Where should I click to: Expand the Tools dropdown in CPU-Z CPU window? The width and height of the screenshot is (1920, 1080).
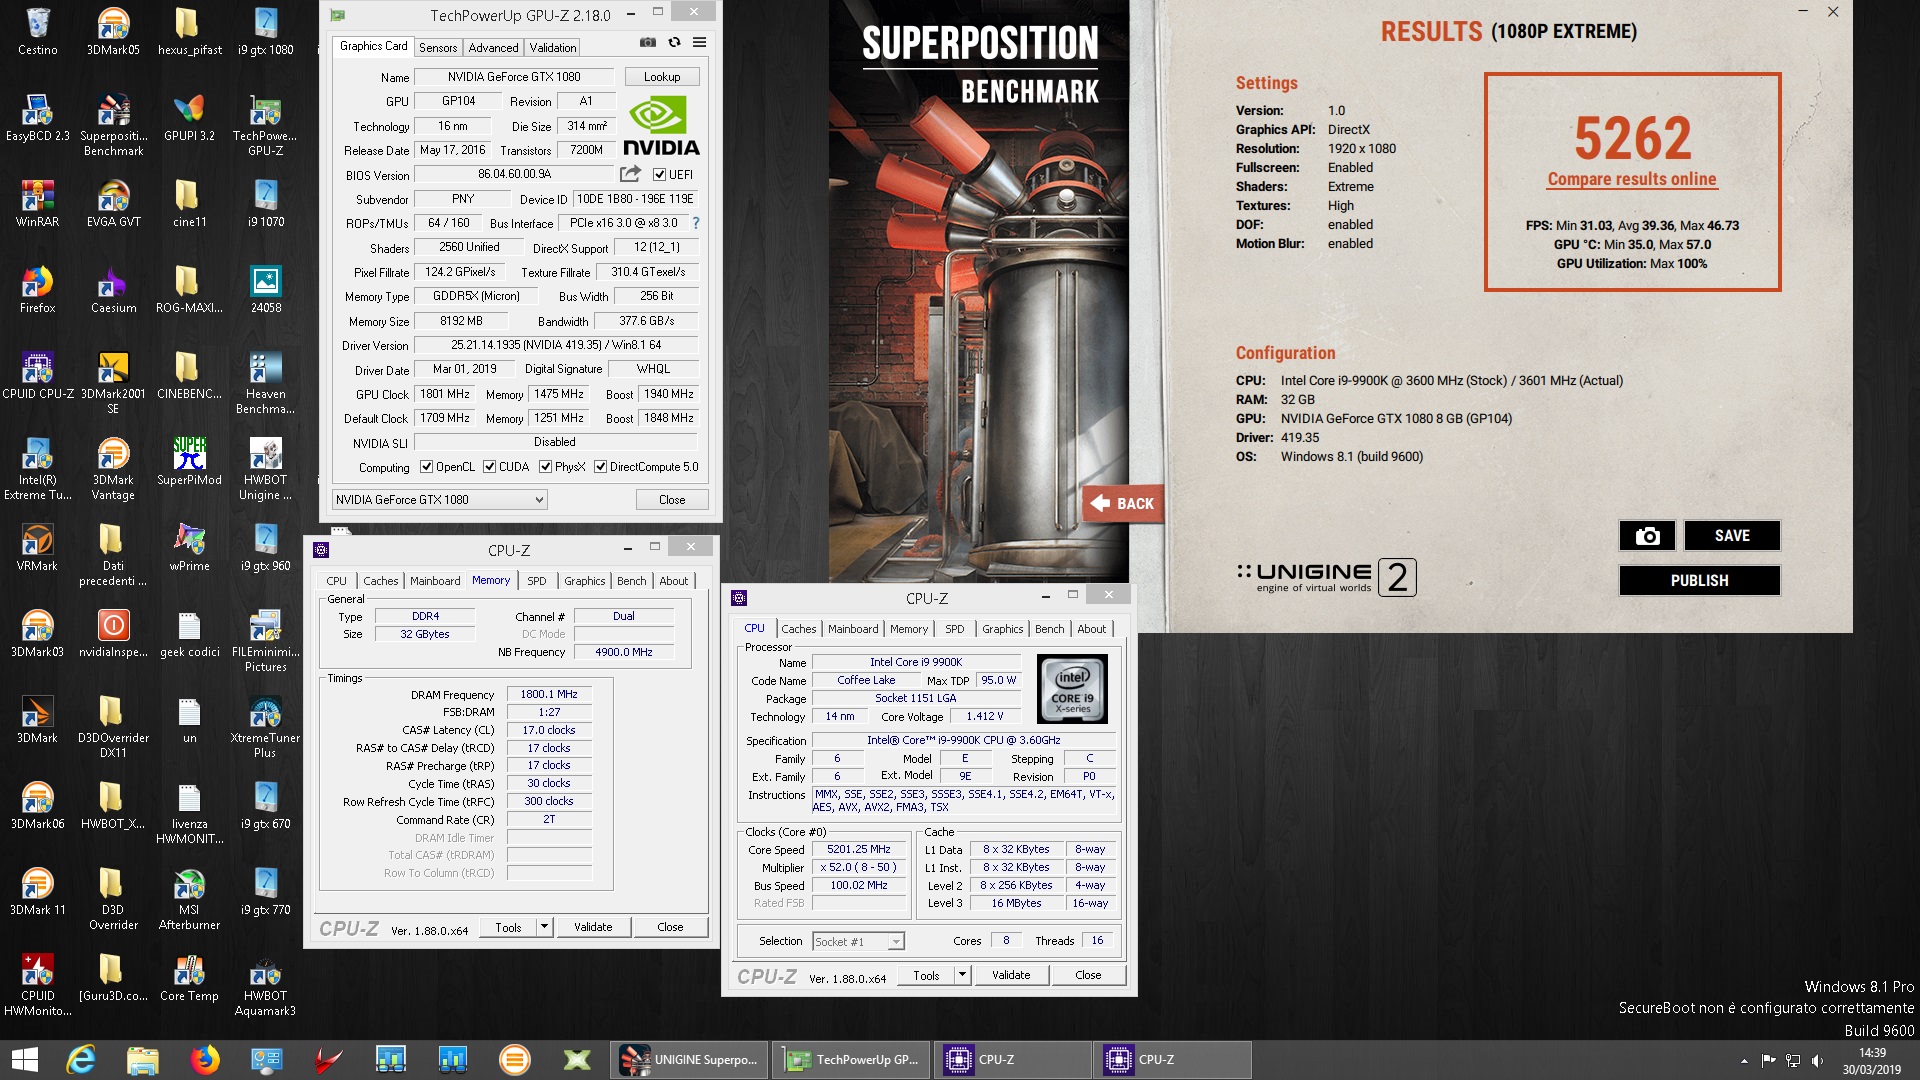(962, 975)
